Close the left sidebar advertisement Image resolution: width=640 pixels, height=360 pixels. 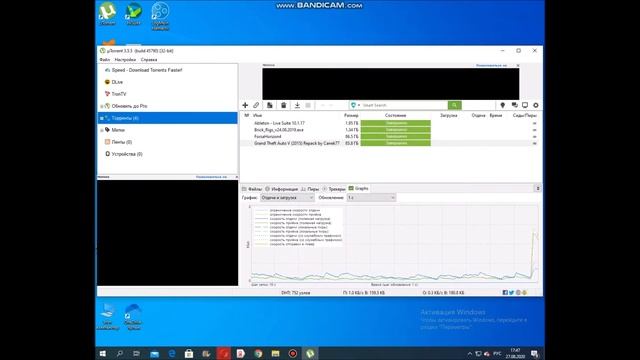point(236,177)
